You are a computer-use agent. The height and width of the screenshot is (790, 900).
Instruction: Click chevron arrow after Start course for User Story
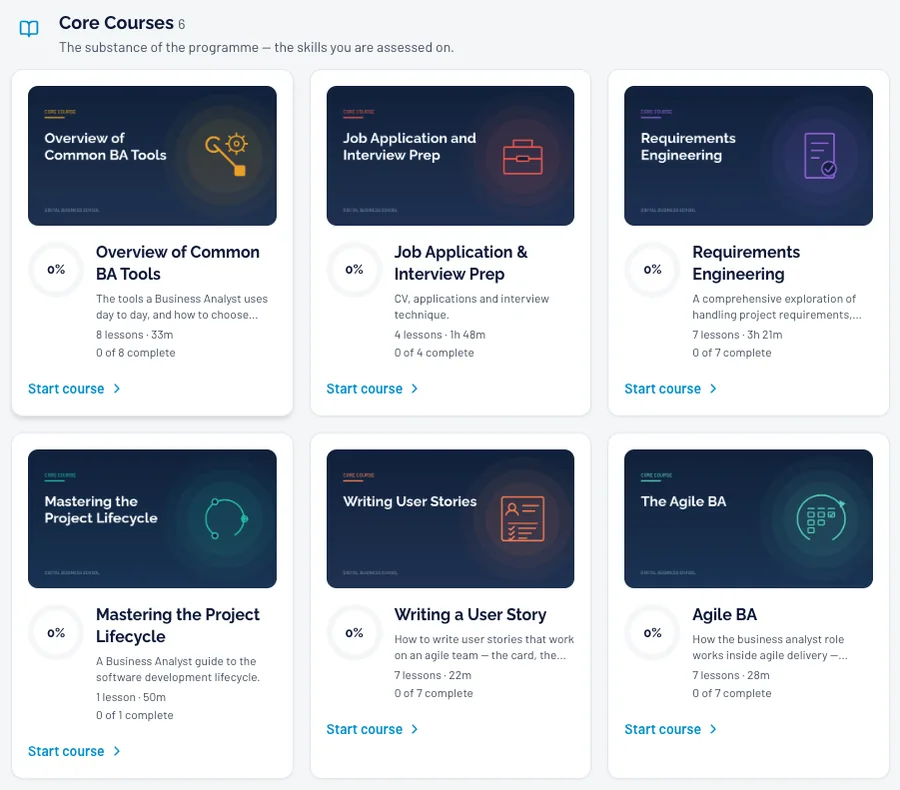point(415,729)
